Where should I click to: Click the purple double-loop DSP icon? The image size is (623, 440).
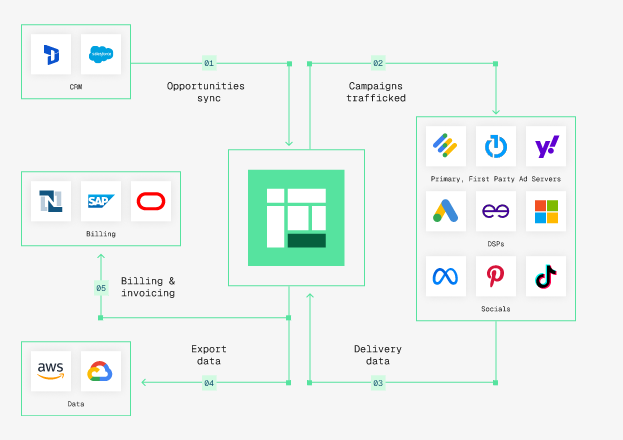coord(496,211)
